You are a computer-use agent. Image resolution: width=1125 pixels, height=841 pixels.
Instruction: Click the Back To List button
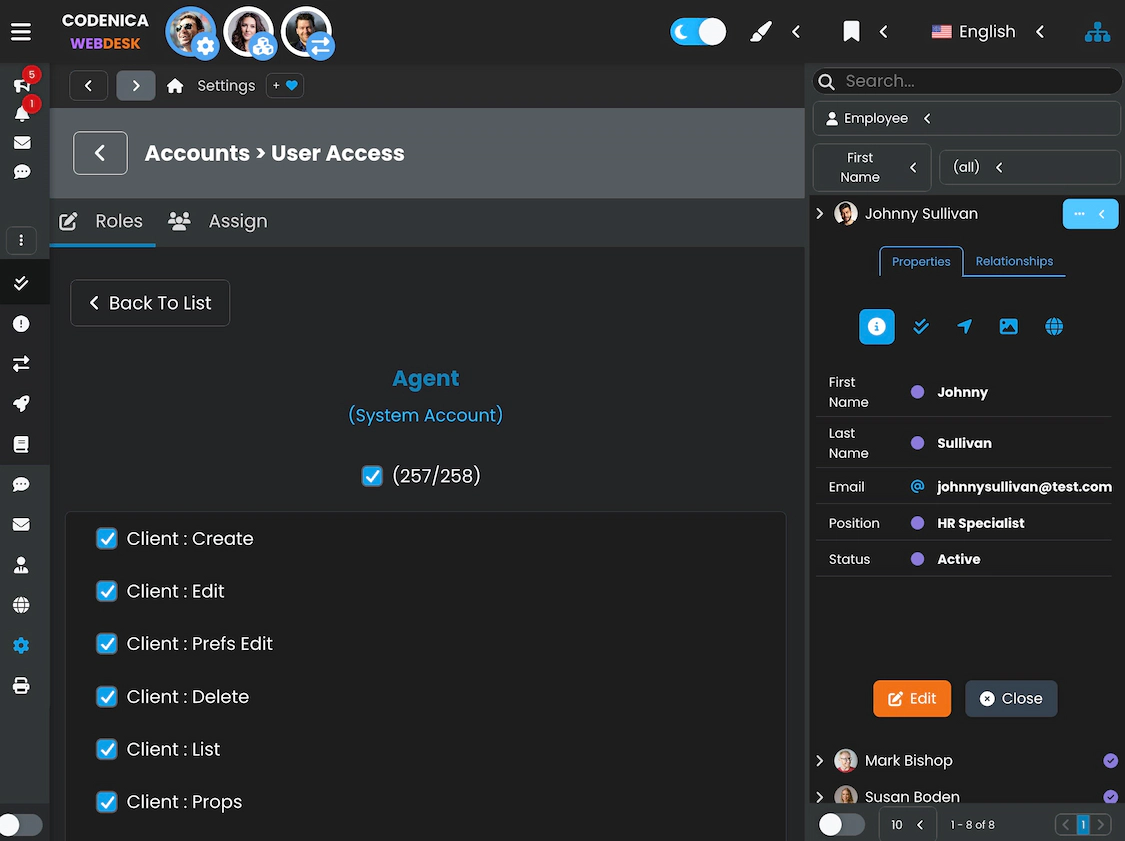(x=150, y=303)
